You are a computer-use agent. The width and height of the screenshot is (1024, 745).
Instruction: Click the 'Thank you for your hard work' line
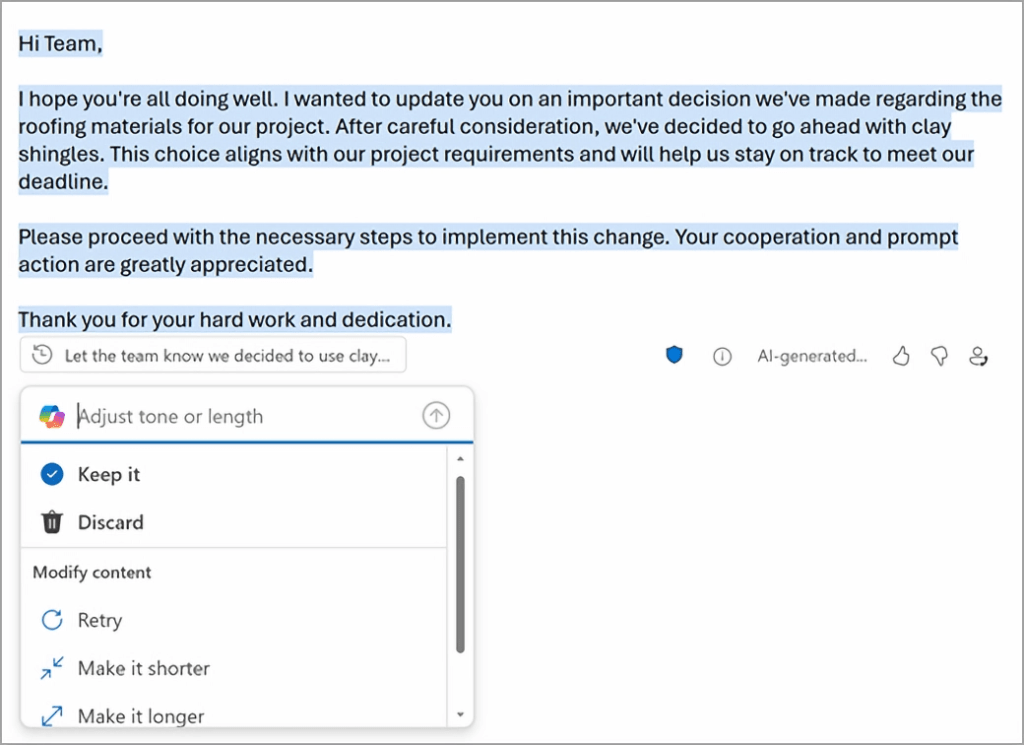pos(234,320)
